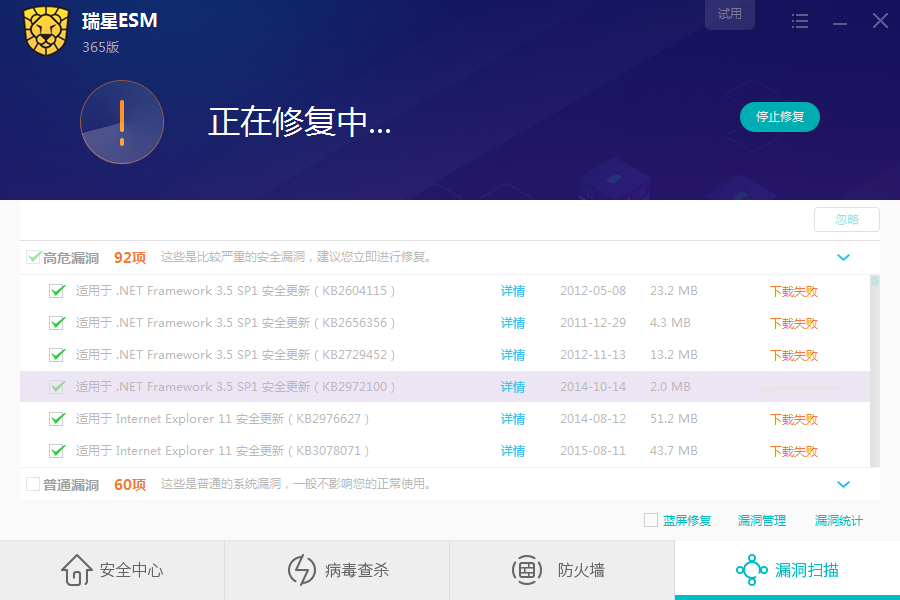
Task: Go to the 防火墙 tab
Action: pos(562,570)
